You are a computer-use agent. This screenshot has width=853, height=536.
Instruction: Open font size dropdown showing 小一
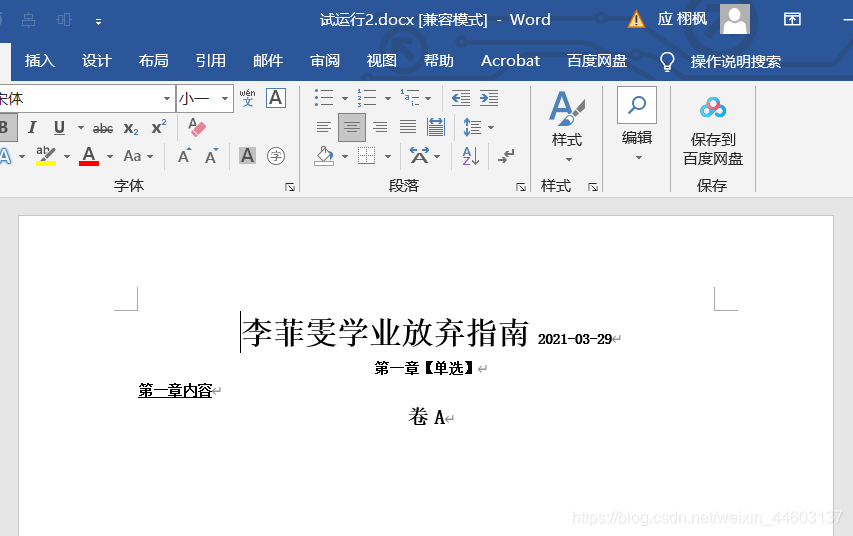(x=225, y=98)
